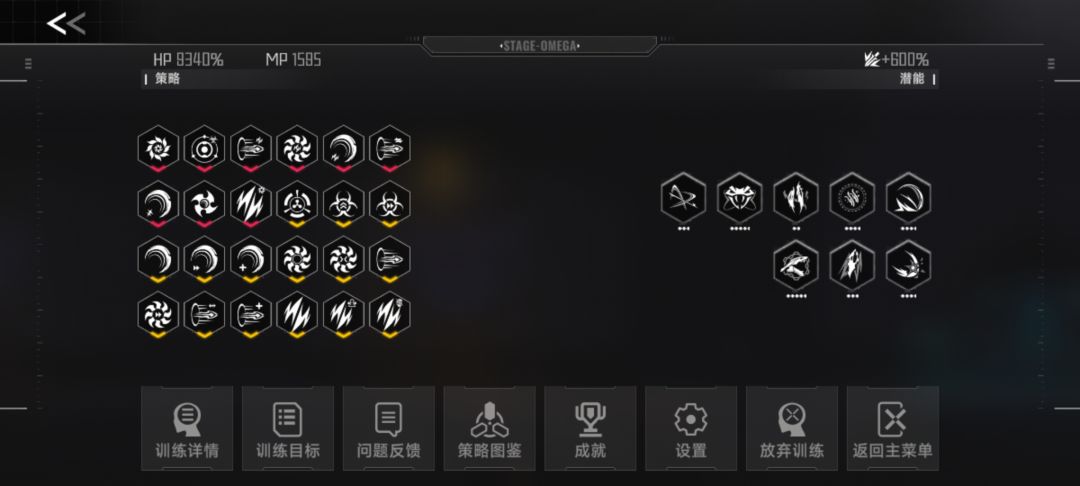Choose the bullet strategy with plus sign
The height and width of the screenshot is (486, 1080).
(251, 315)
